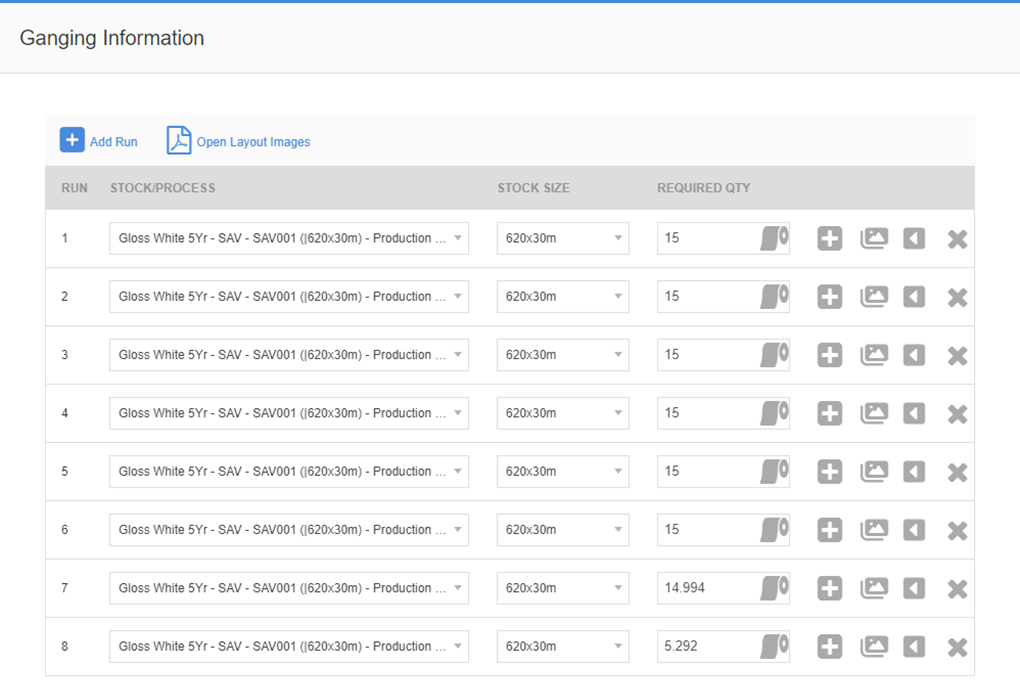1020x691 pixels.
Task: Open layout image icon for run 1
Action: [x=874, y=239]
